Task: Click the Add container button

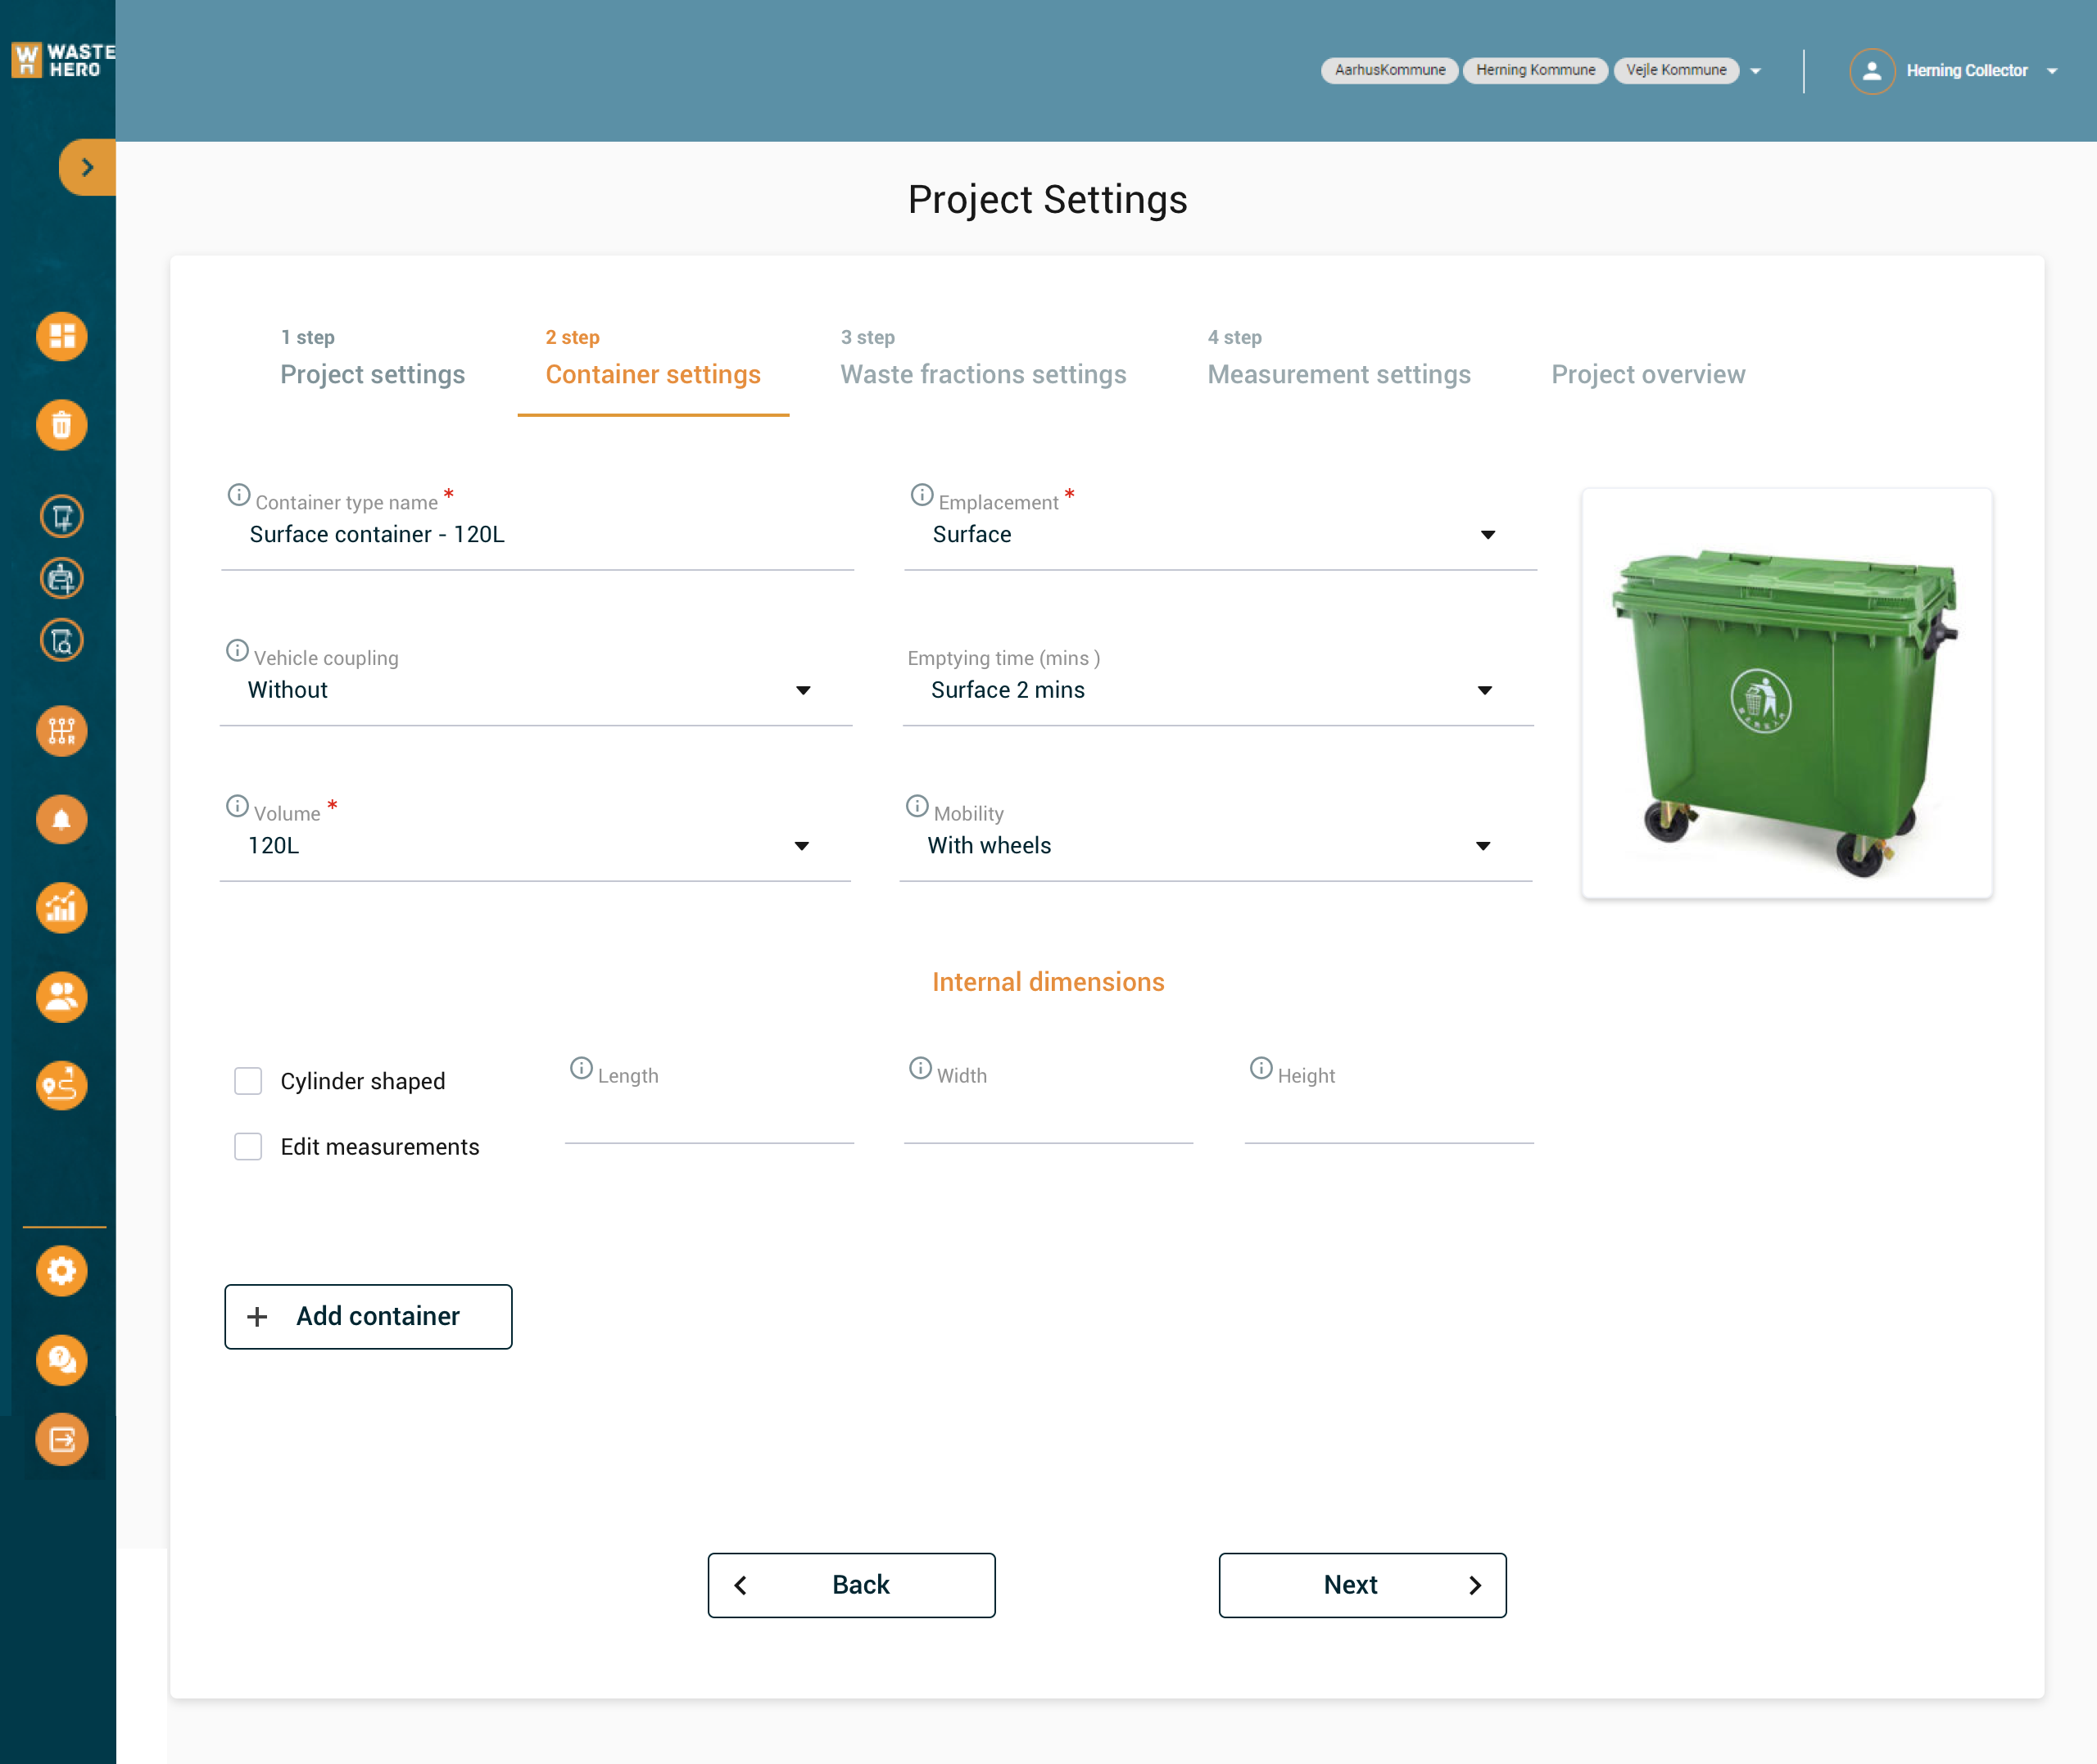Action: coord(368,1317)
